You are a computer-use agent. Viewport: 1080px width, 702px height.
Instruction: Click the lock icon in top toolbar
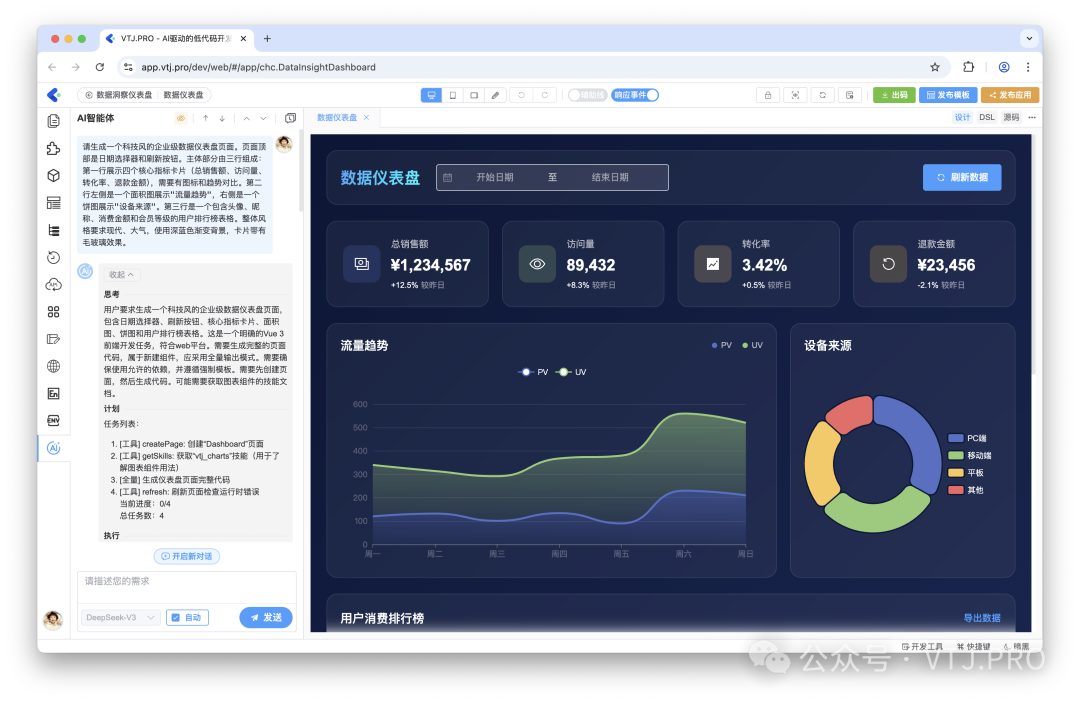(x=767, y=95)
